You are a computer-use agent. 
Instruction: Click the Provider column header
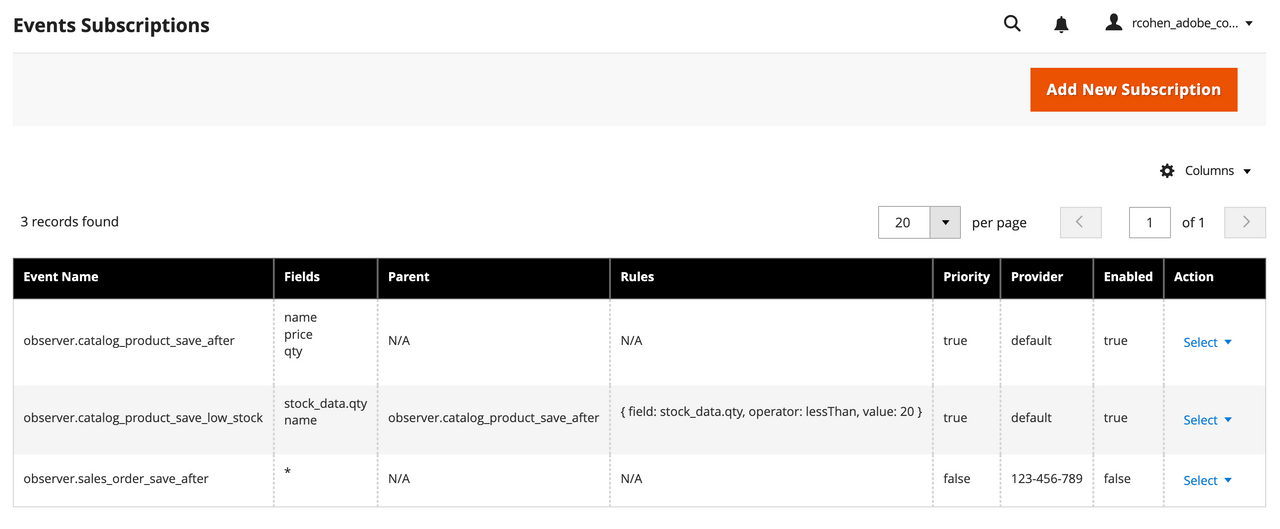click(x=1037, y=277)
